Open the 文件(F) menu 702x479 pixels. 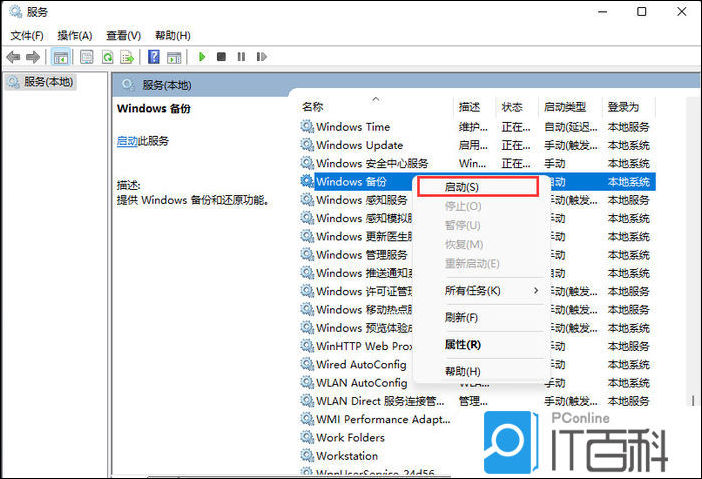click(x=27, y=35)
